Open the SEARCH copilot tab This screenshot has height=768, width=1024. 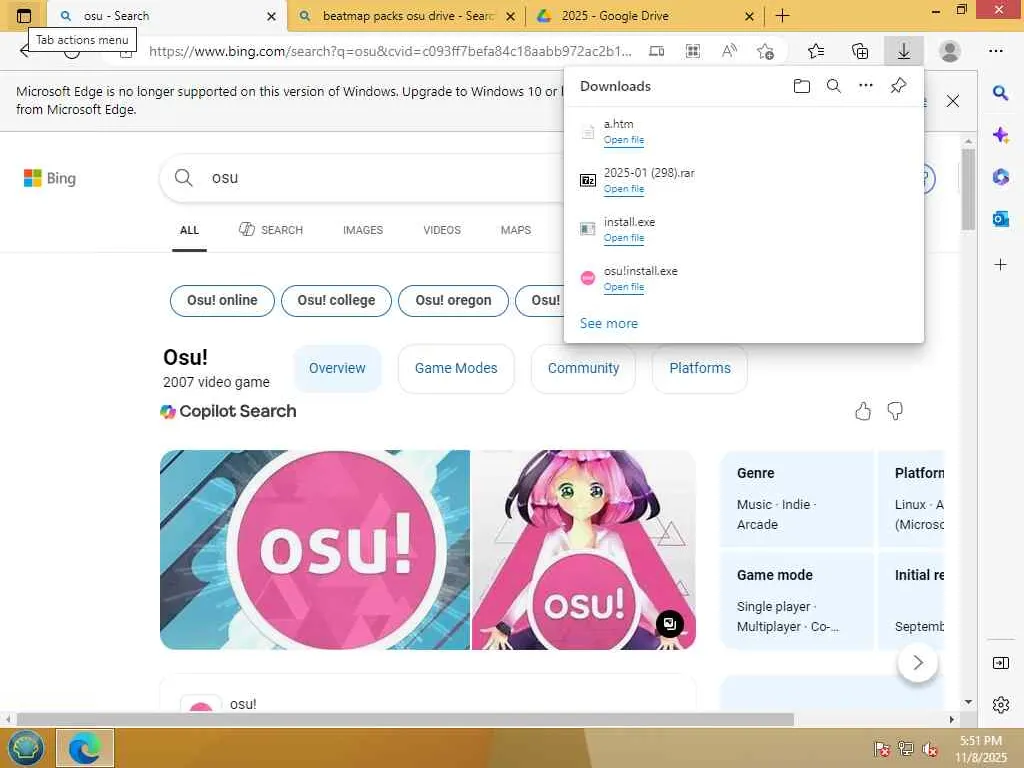point(271,230)
